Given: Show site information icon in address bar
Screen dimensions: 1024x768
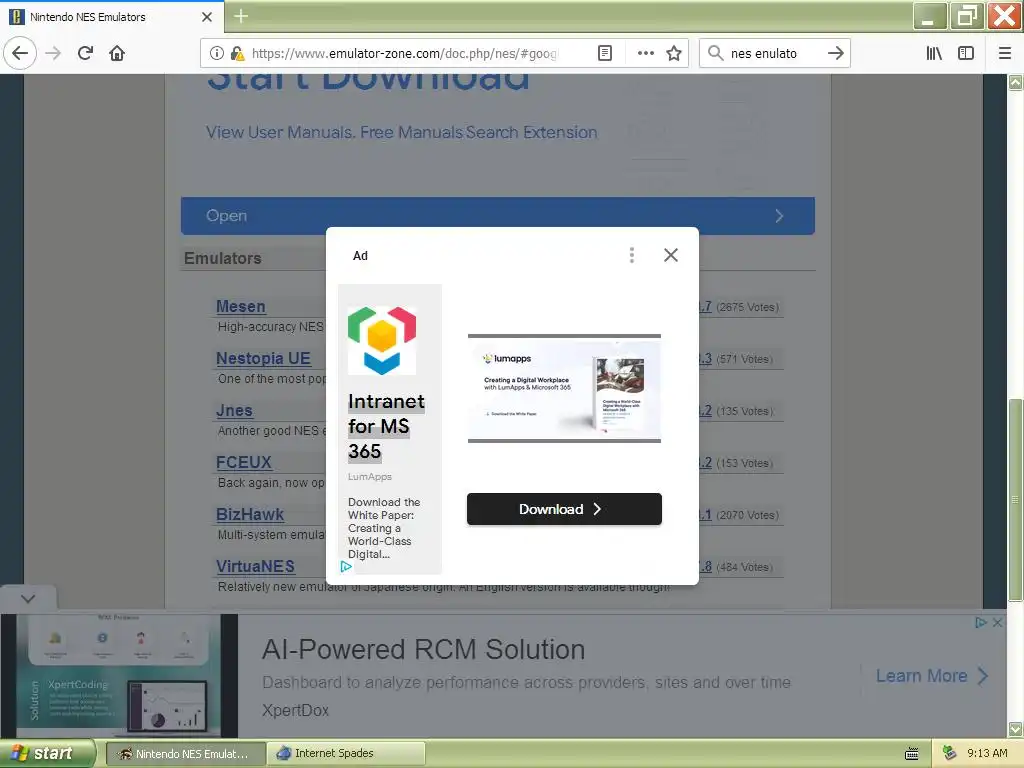Looking at the screenshot, I should tap(217, 53).
